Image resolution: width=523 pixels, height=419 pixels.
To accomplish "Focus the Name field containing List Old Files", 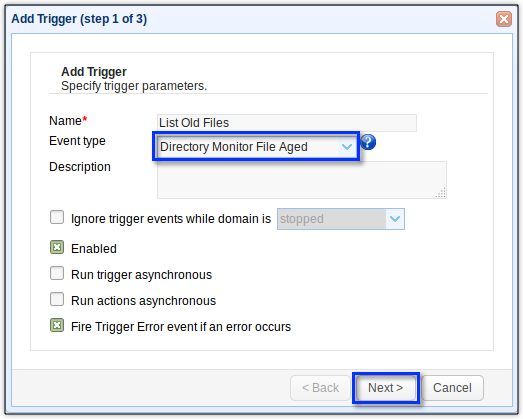I will click(287, 123).
